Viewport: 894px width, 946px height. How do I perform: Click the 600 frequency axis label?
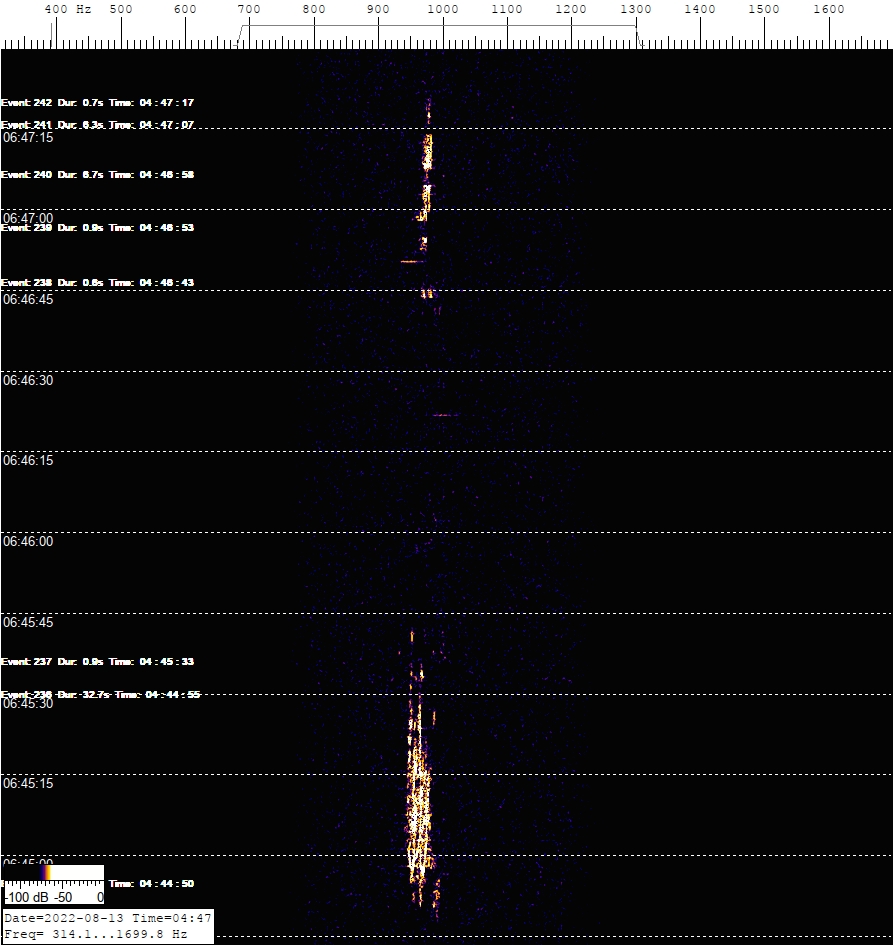click(185, 9)
